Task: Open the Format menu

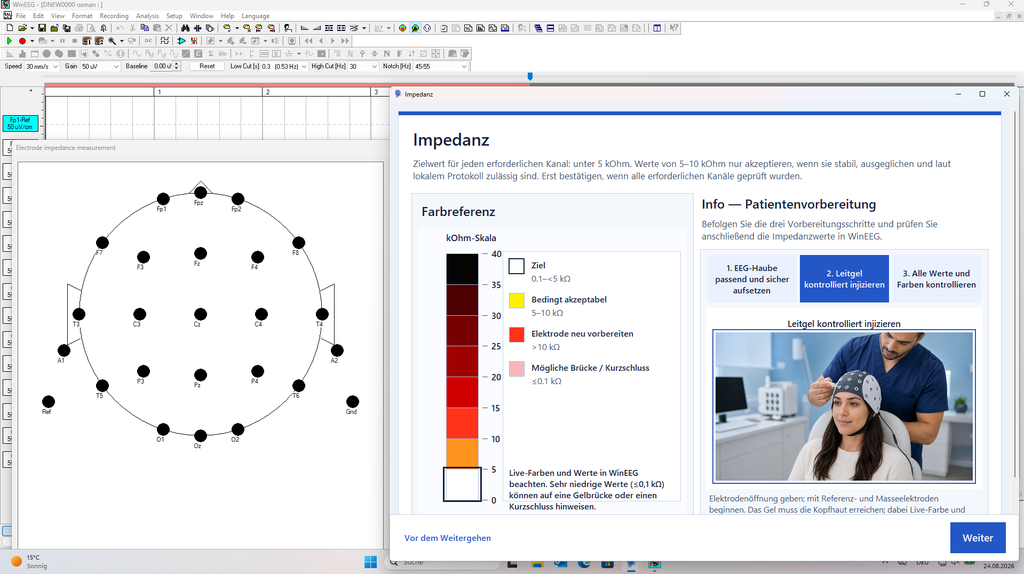Action: coord(82,16)
